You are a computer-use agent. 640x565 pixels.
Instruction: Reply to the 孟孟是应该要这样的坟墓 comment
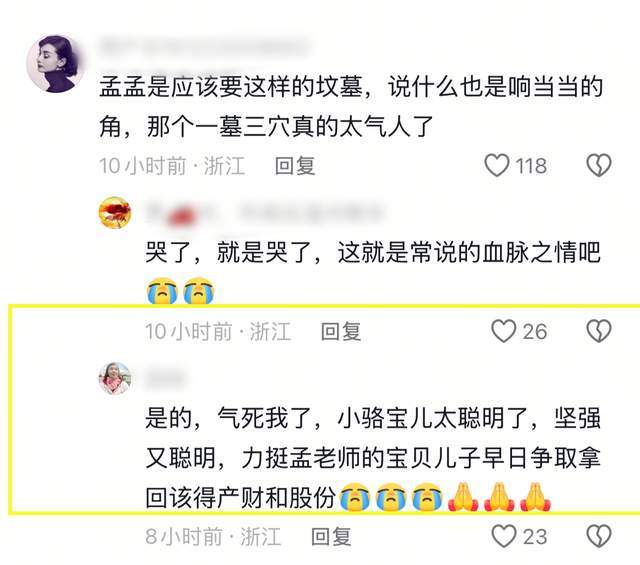[x=295, y=166]
